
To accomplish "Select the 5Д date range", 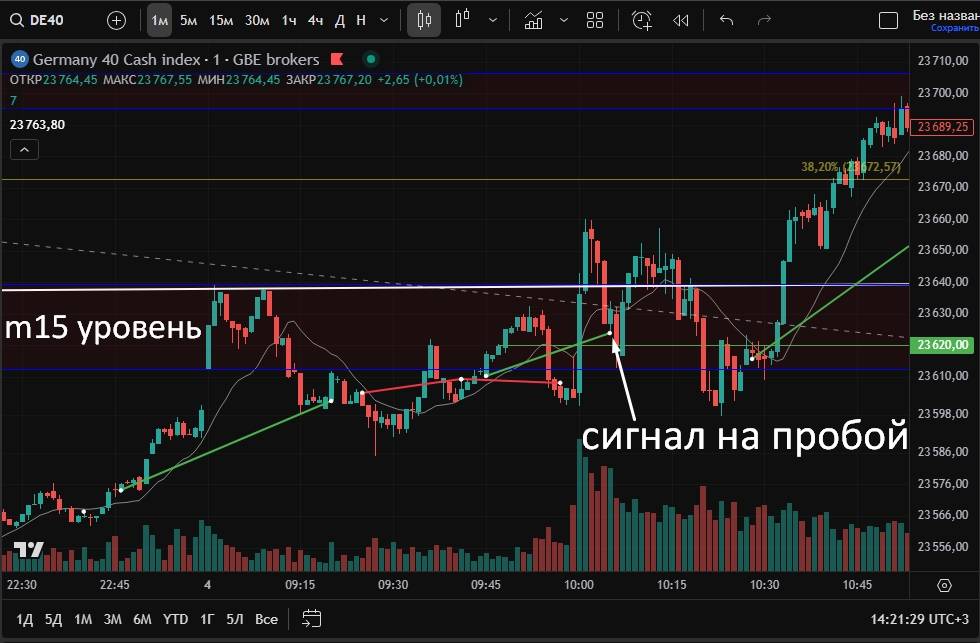I will 53,619.
